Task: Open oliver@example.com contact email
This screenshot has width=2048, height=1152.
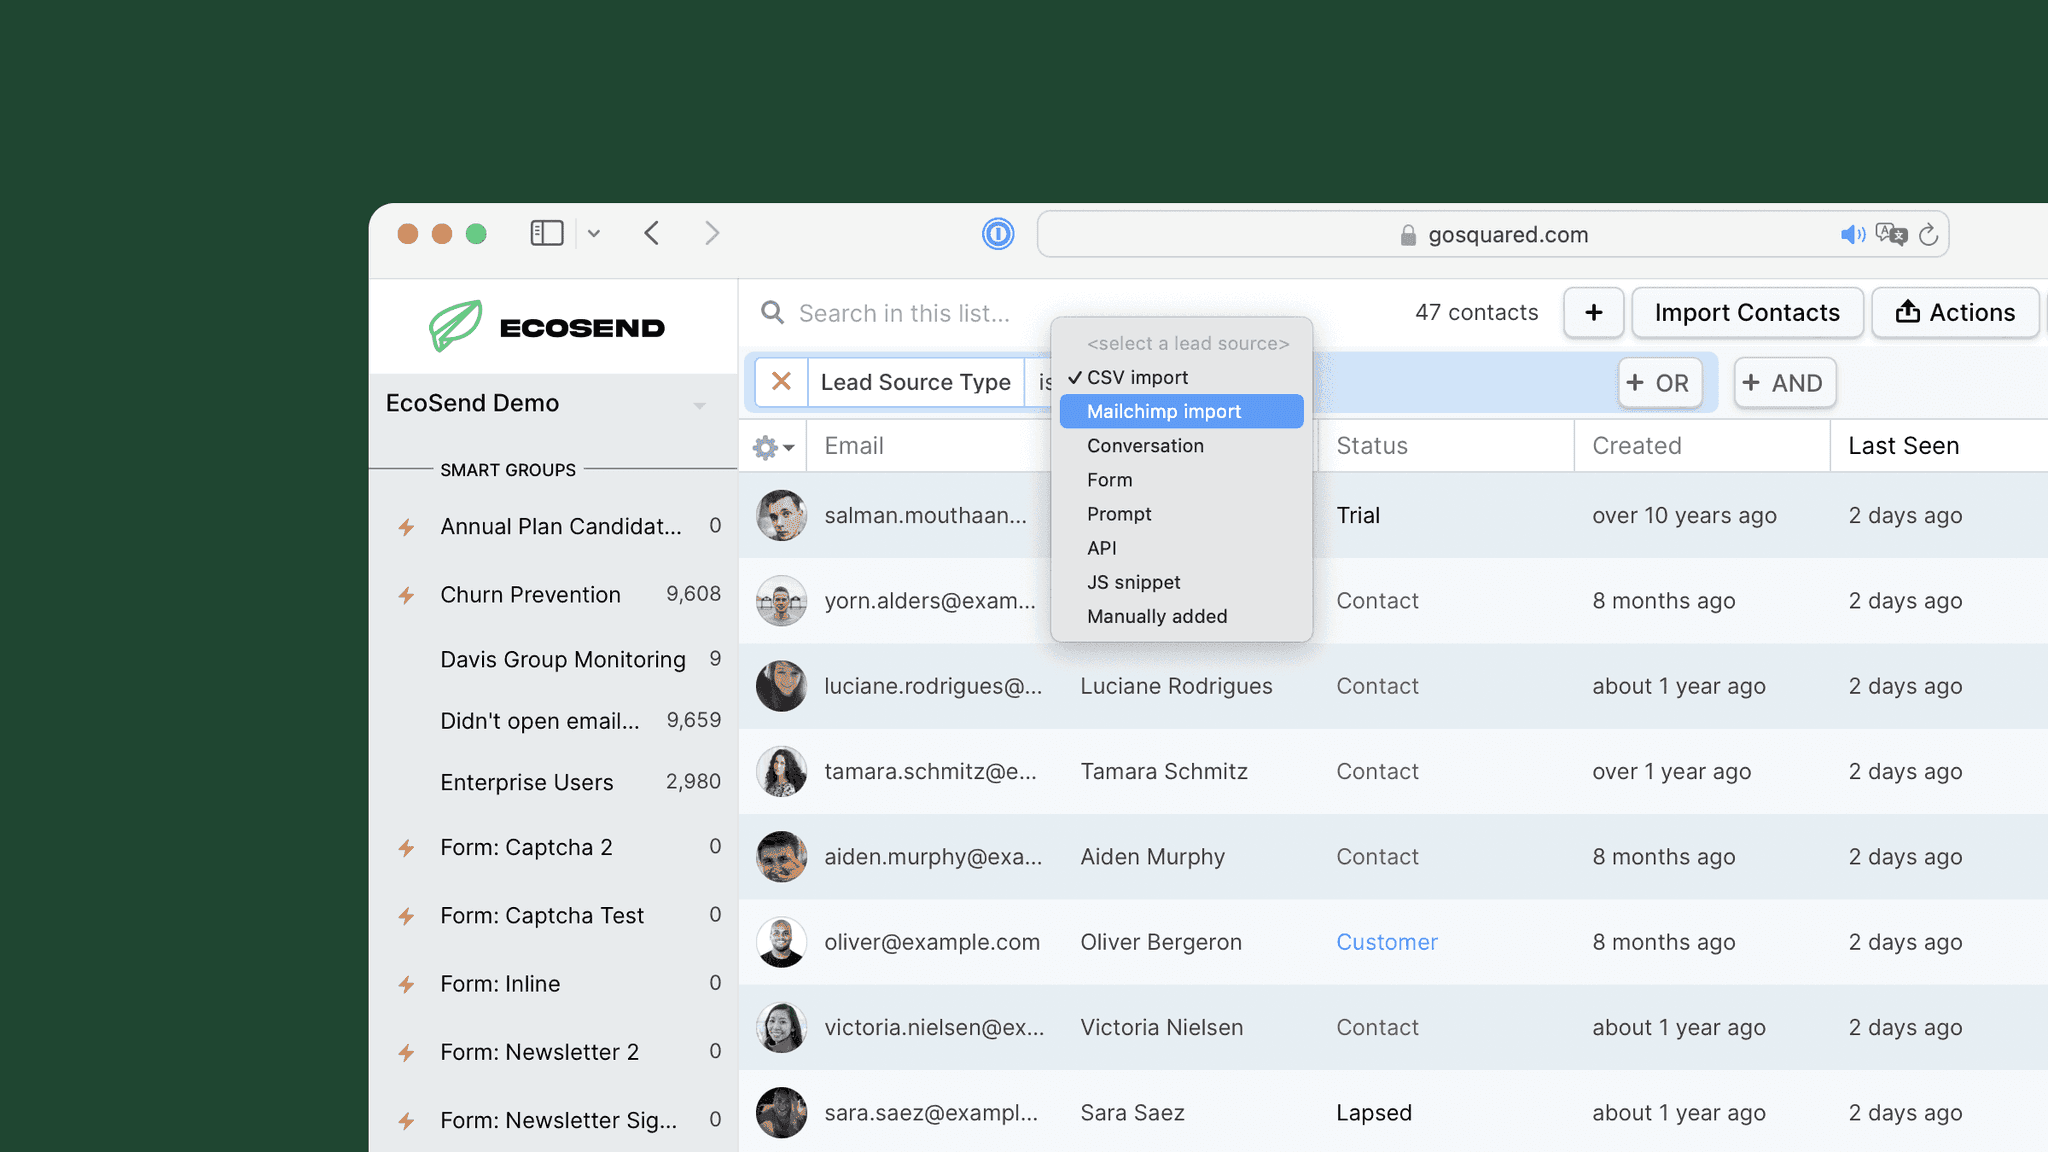Action: click(x=932, y=942)
